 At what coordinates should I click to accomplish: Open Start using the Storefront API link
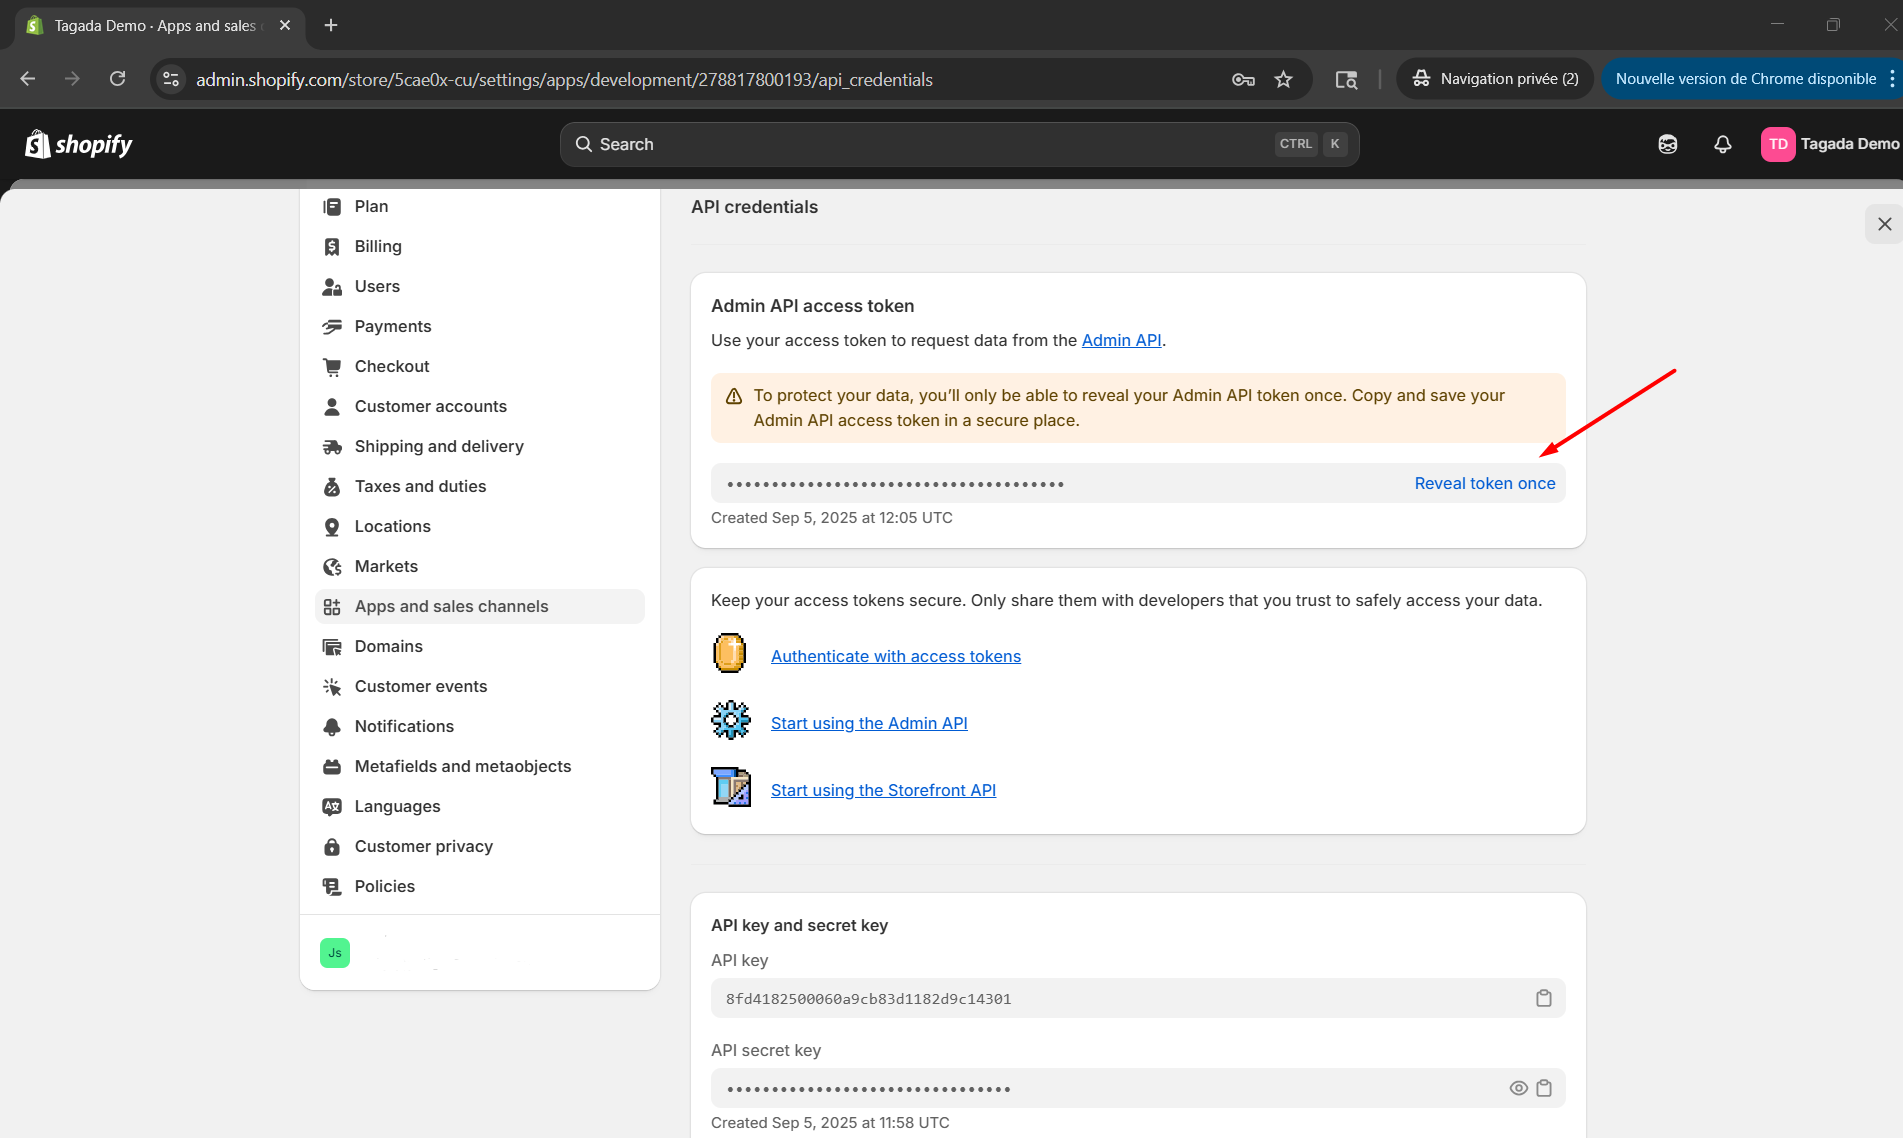(x=883, y=790)
